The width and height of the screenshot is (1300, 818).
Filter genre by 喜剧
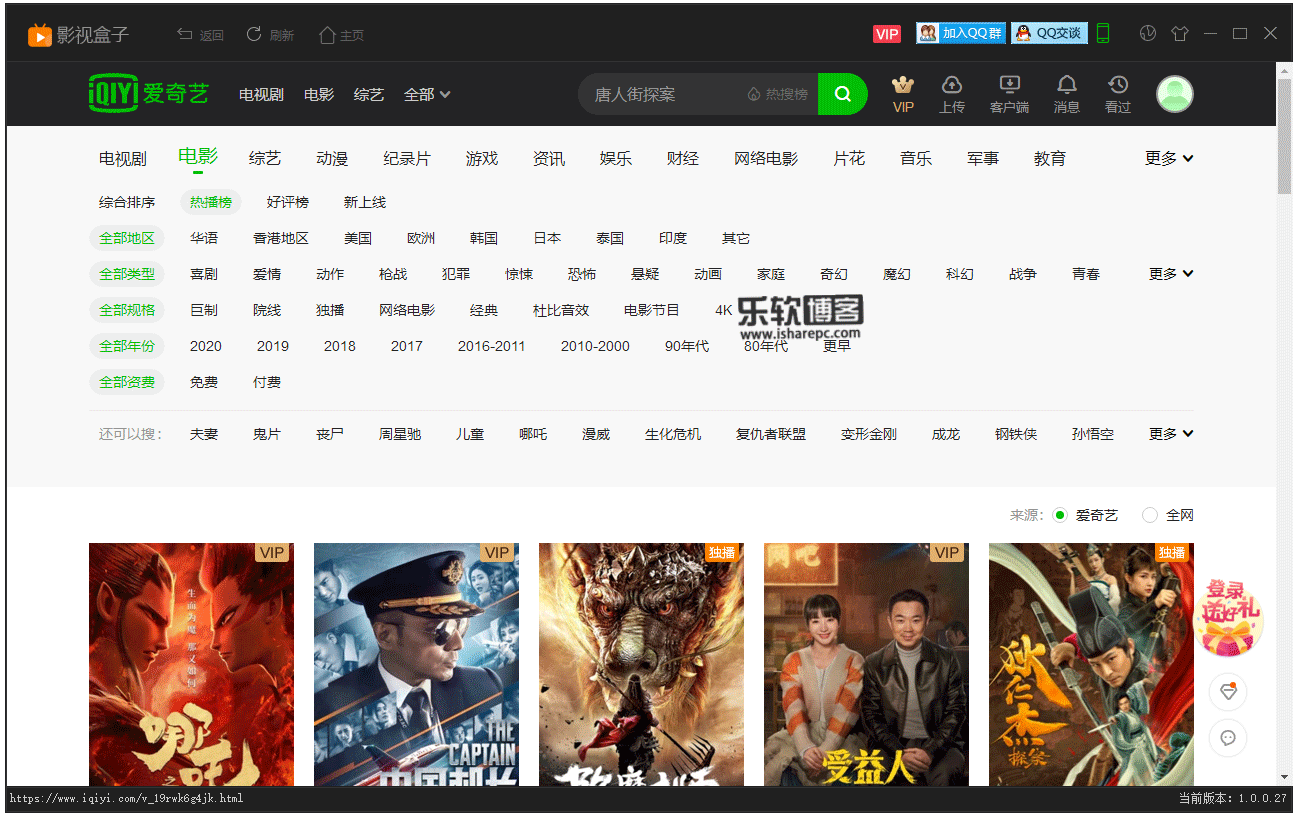point(204,274)
